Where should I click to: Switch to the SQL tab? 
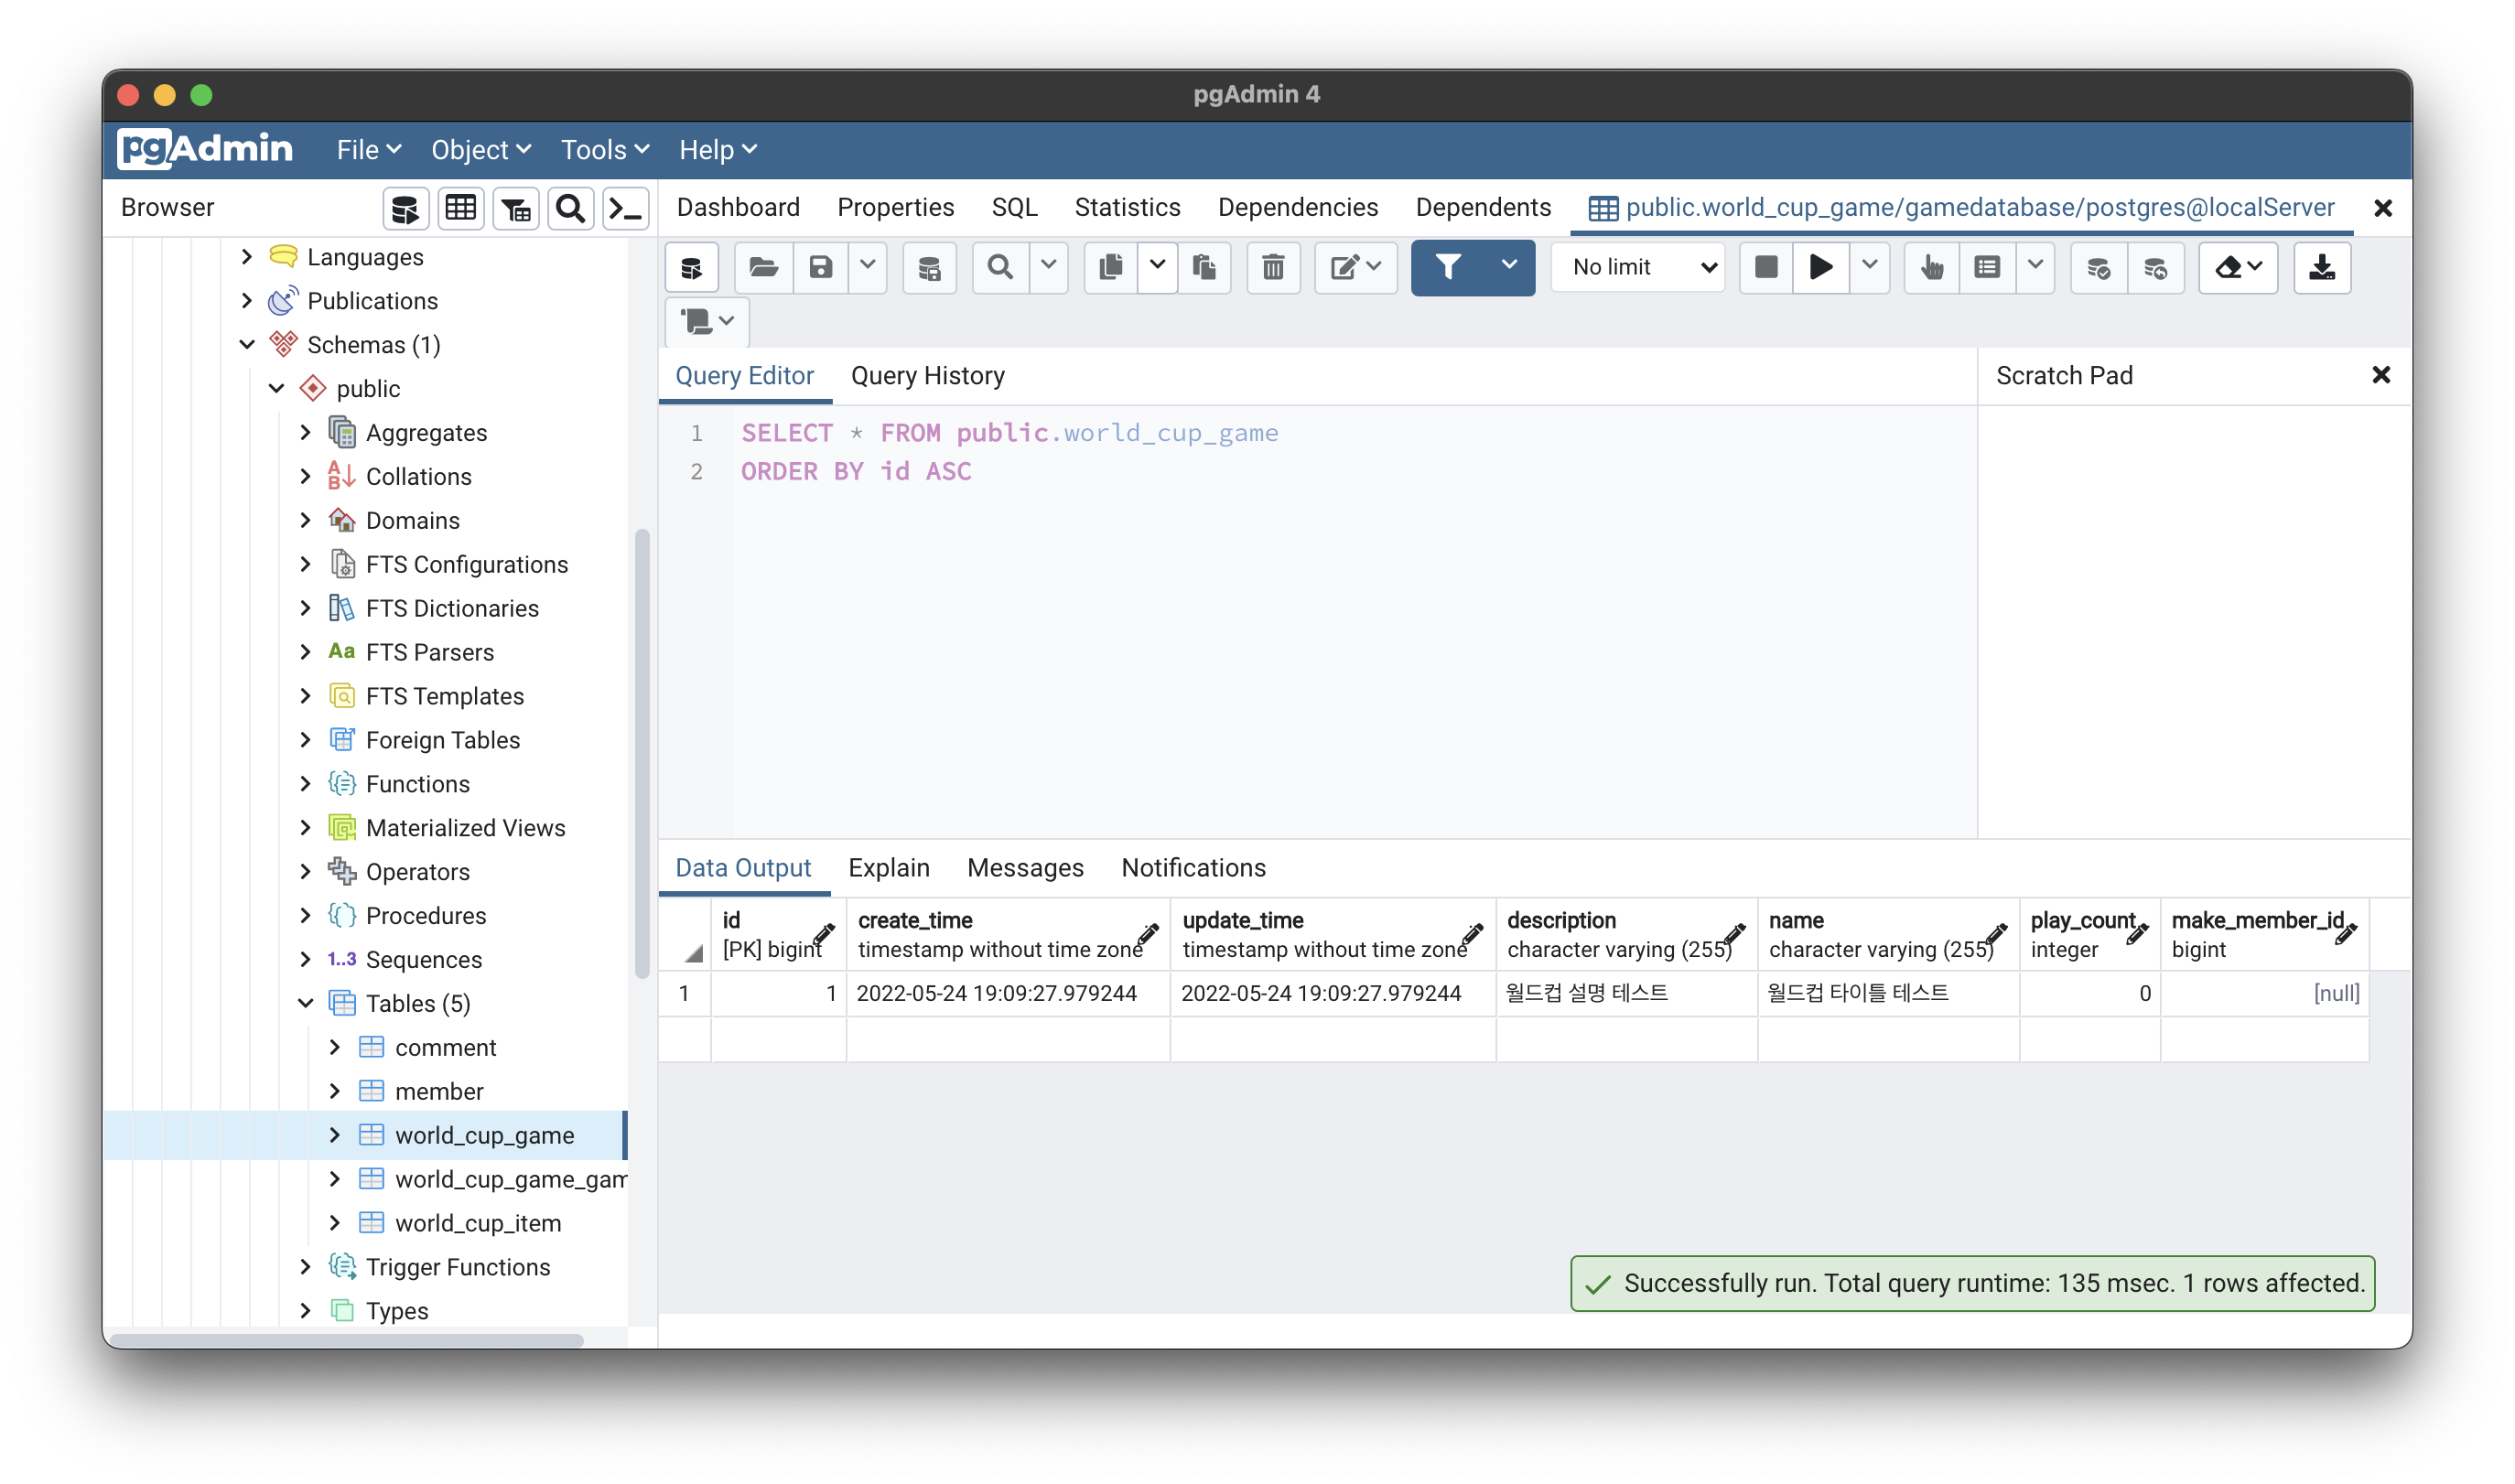tap(1015, 208)
